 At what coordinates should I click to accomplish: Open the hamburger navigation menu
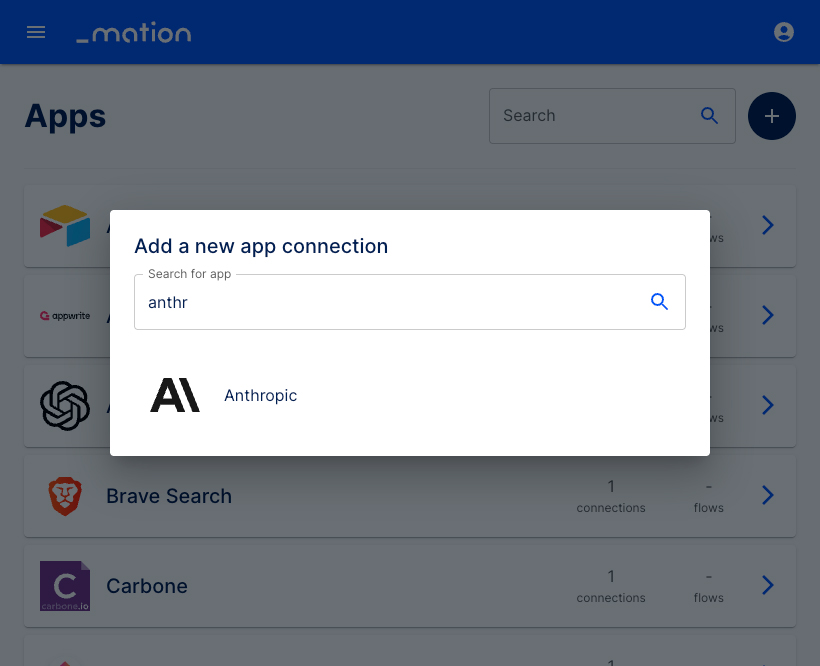[x=36, y=32]
